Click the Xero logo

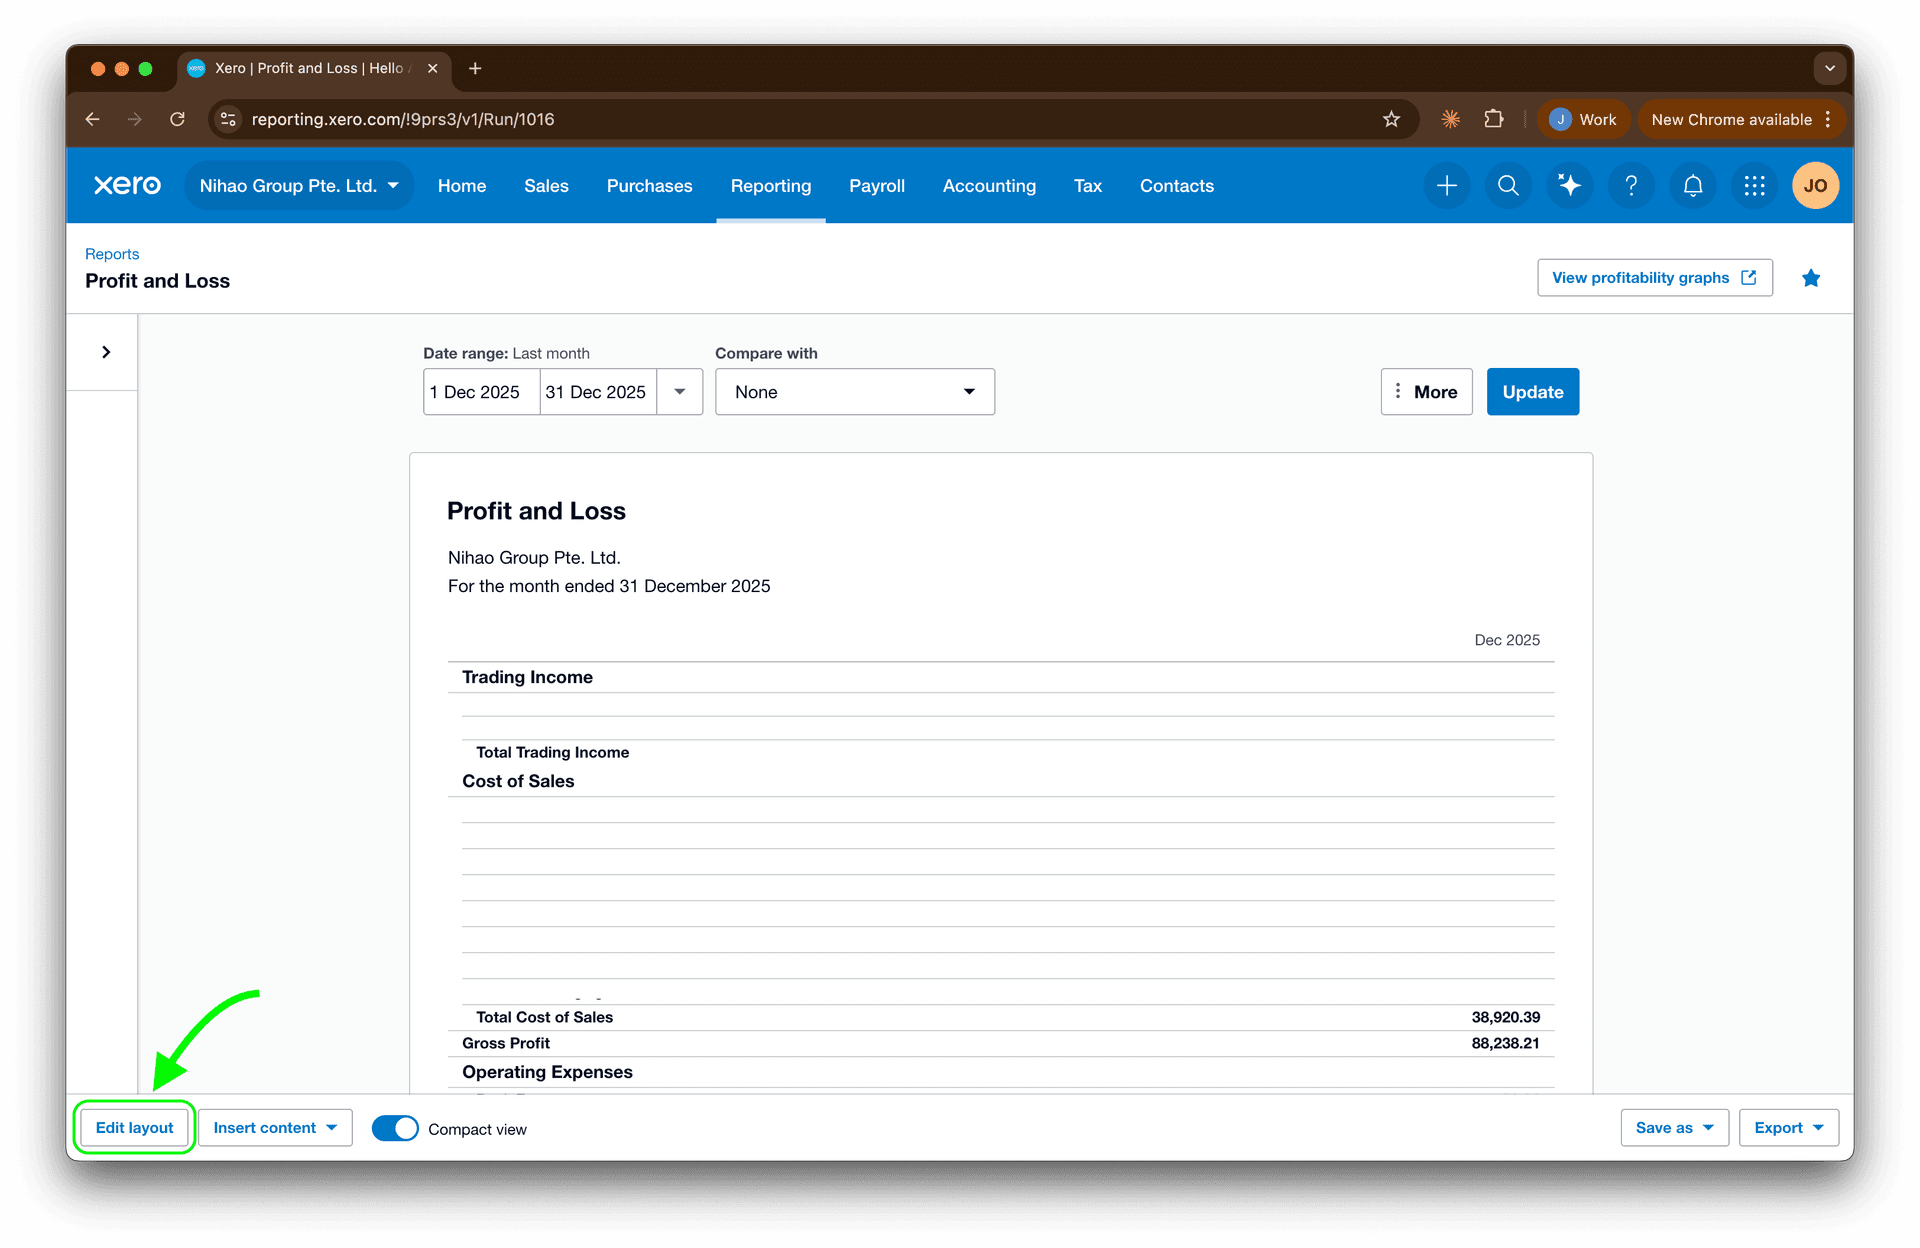[126, 185]
